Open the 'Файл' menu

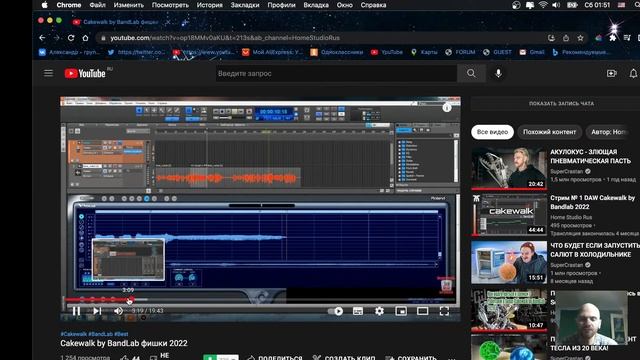click(97, 5)
